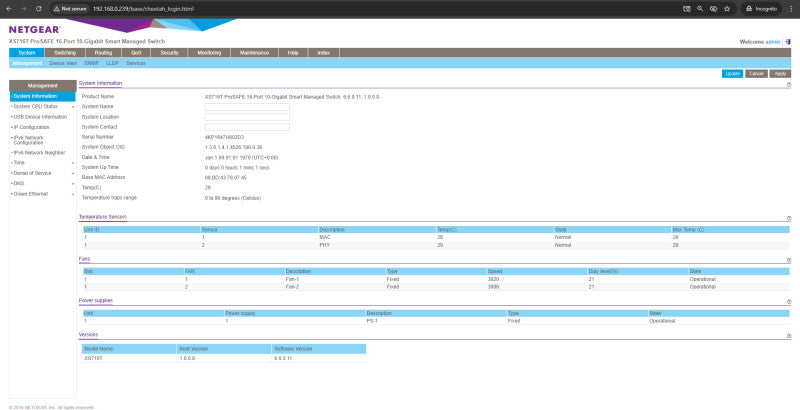Click the Incognito indicator
The height and width of the screenshot is (410, 800).
coord(761,9)
